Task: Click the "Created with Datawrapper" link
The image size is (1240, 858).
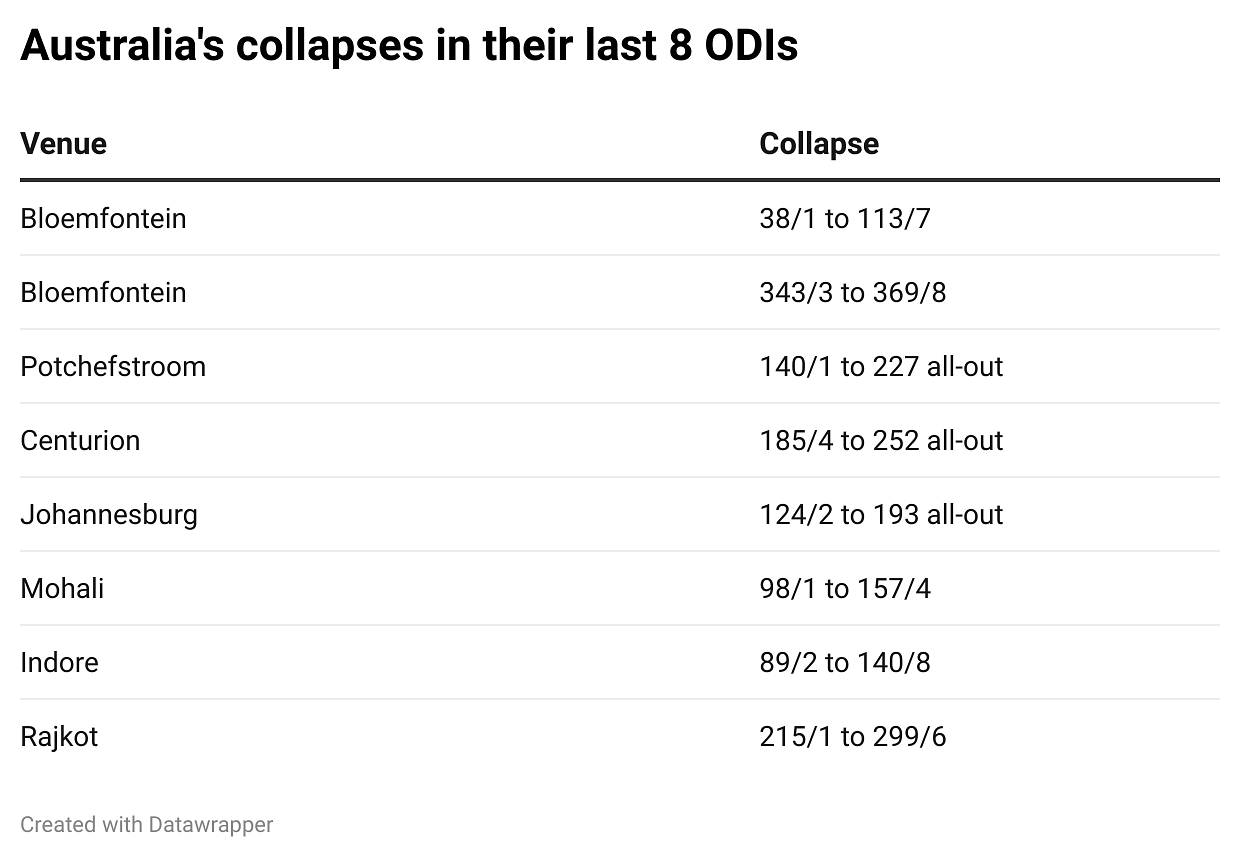Action: (x=146, y=825)
